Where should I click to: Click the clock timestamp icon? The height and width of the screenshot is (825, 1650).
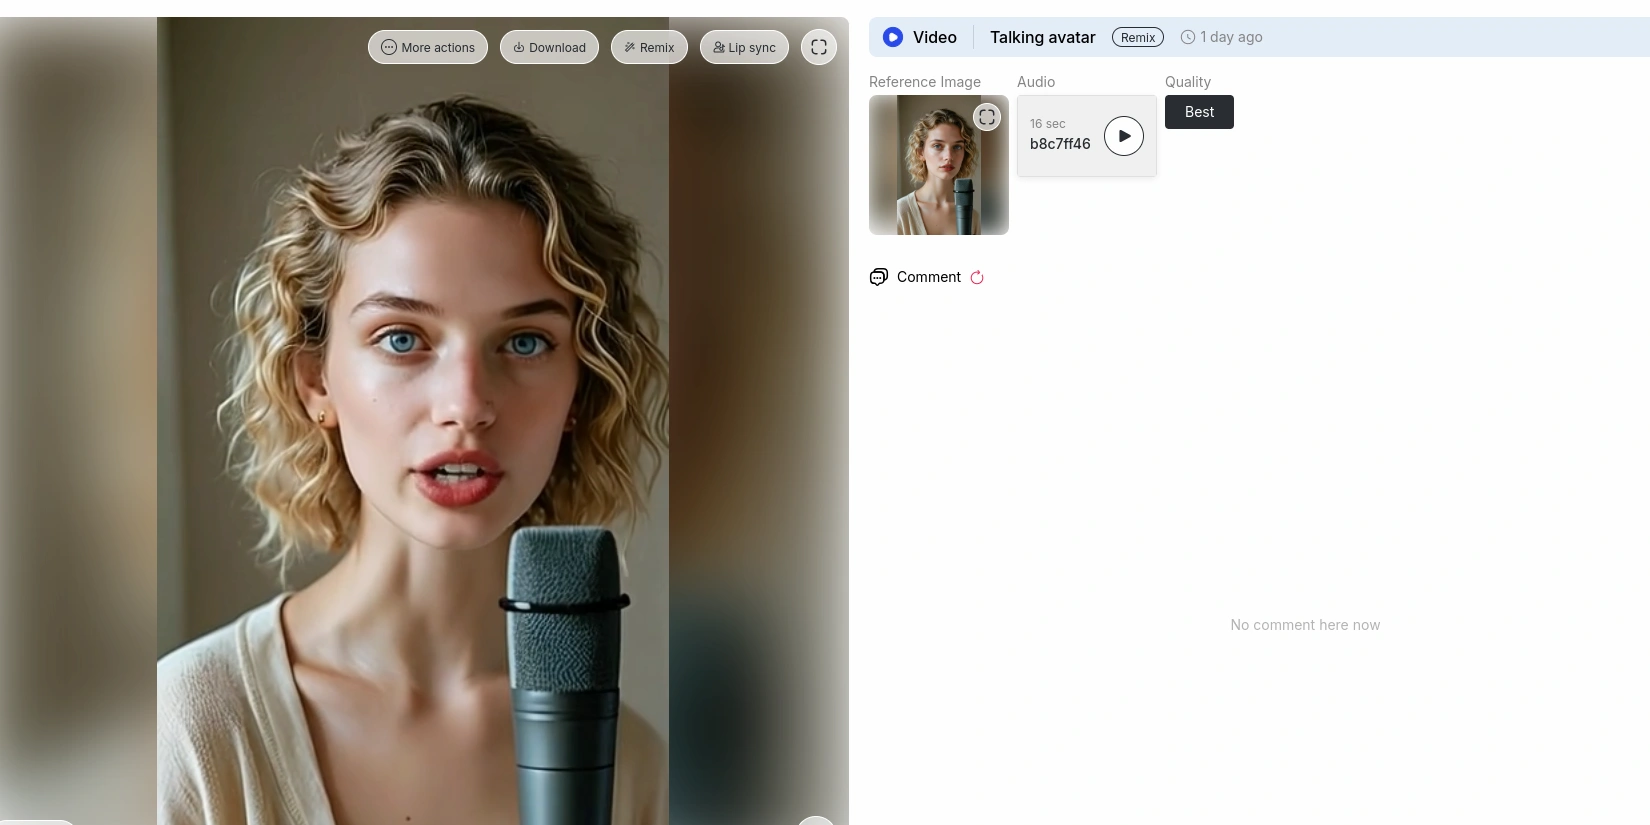[x=1188, y=37]
